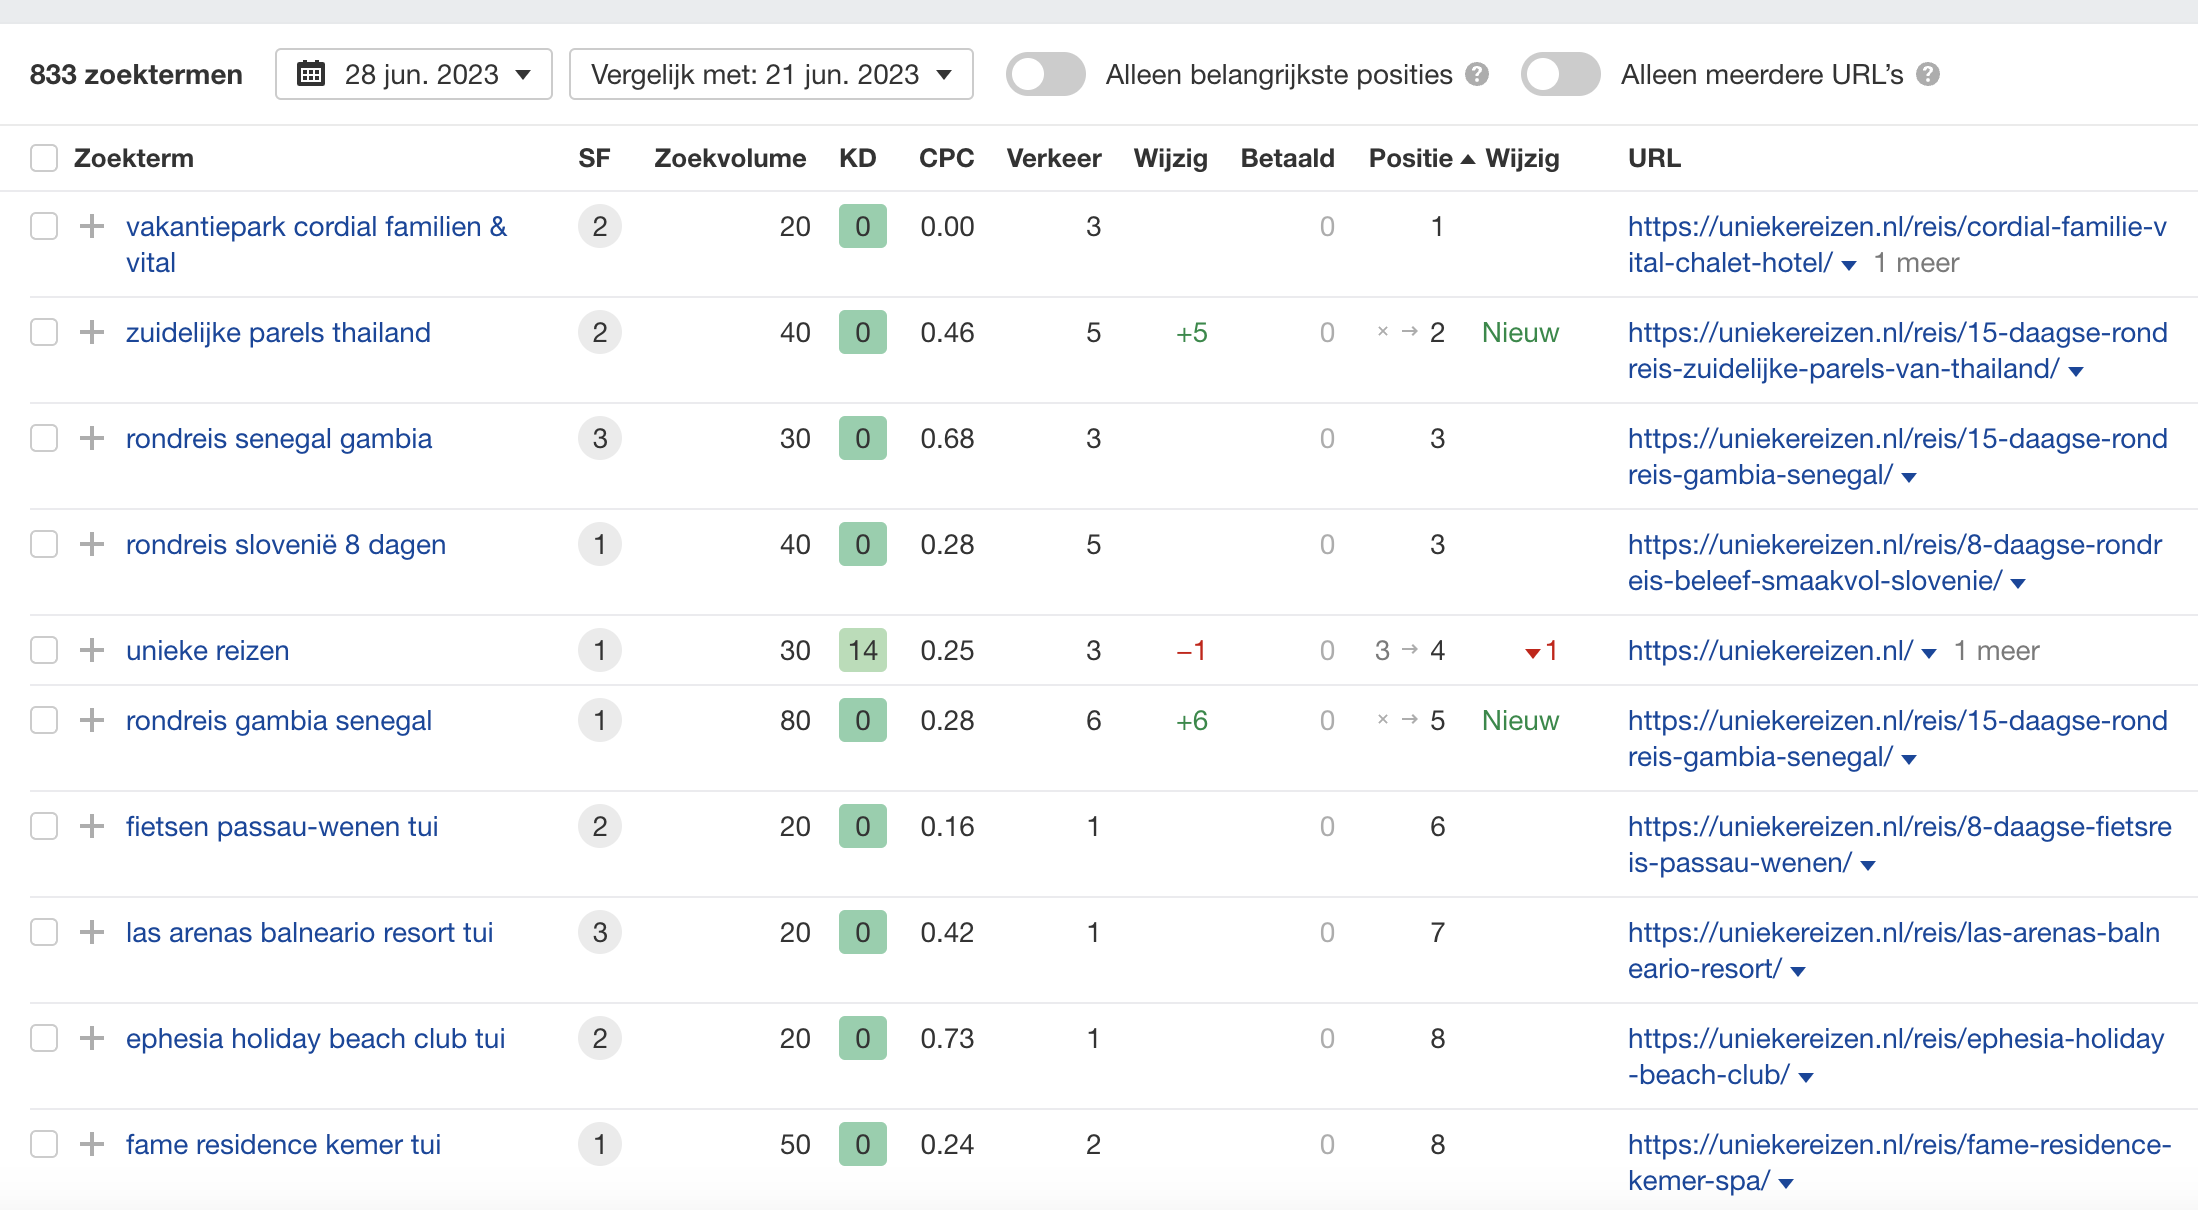Viewport: 2198px width, 1210px height.
Task: Click plus icon beside rondreis senegal gambia
Action: point(92,438)
